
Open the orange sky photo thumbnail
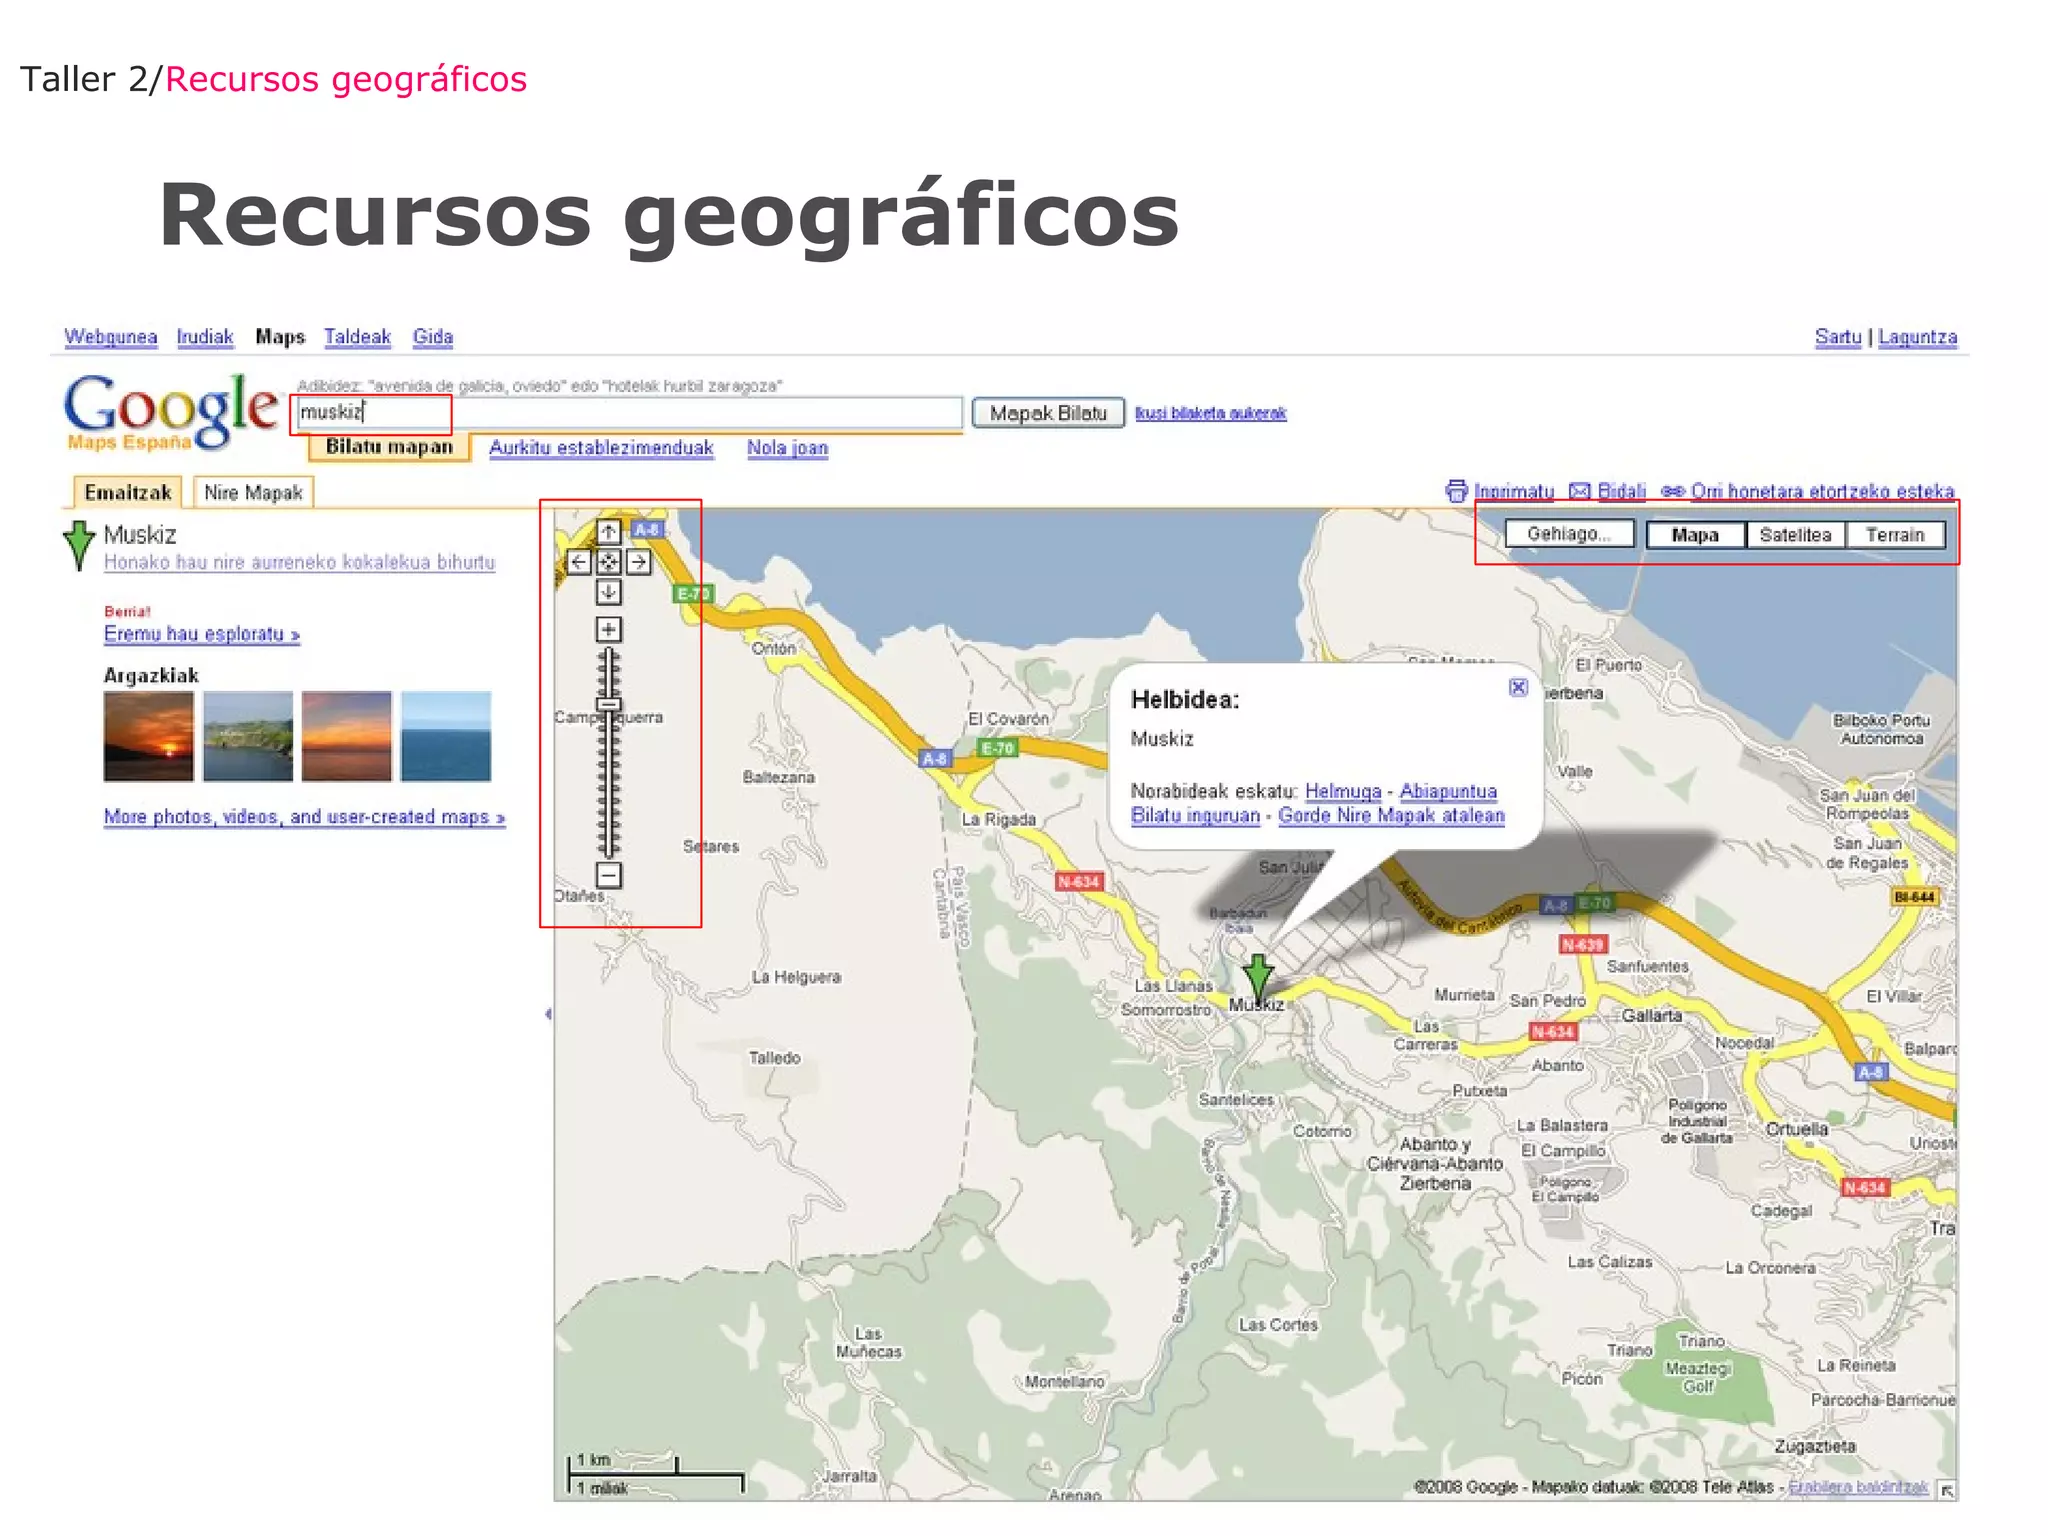coord(347,736)
